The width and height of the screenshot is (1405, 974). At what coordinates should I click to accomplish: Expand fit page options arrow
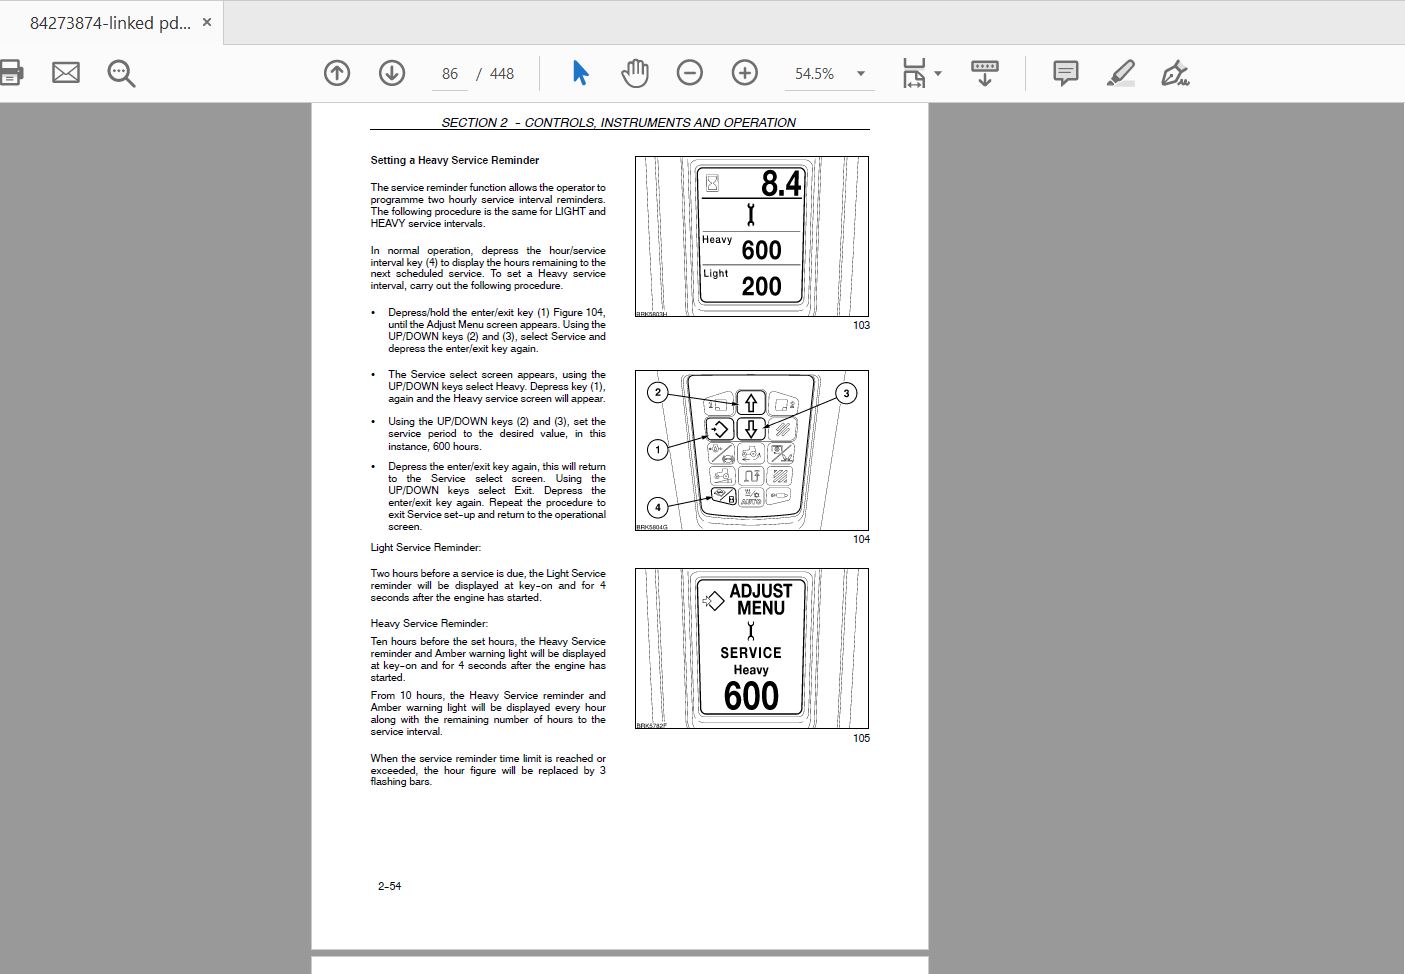pyautogui.click(x=938, y=73)
